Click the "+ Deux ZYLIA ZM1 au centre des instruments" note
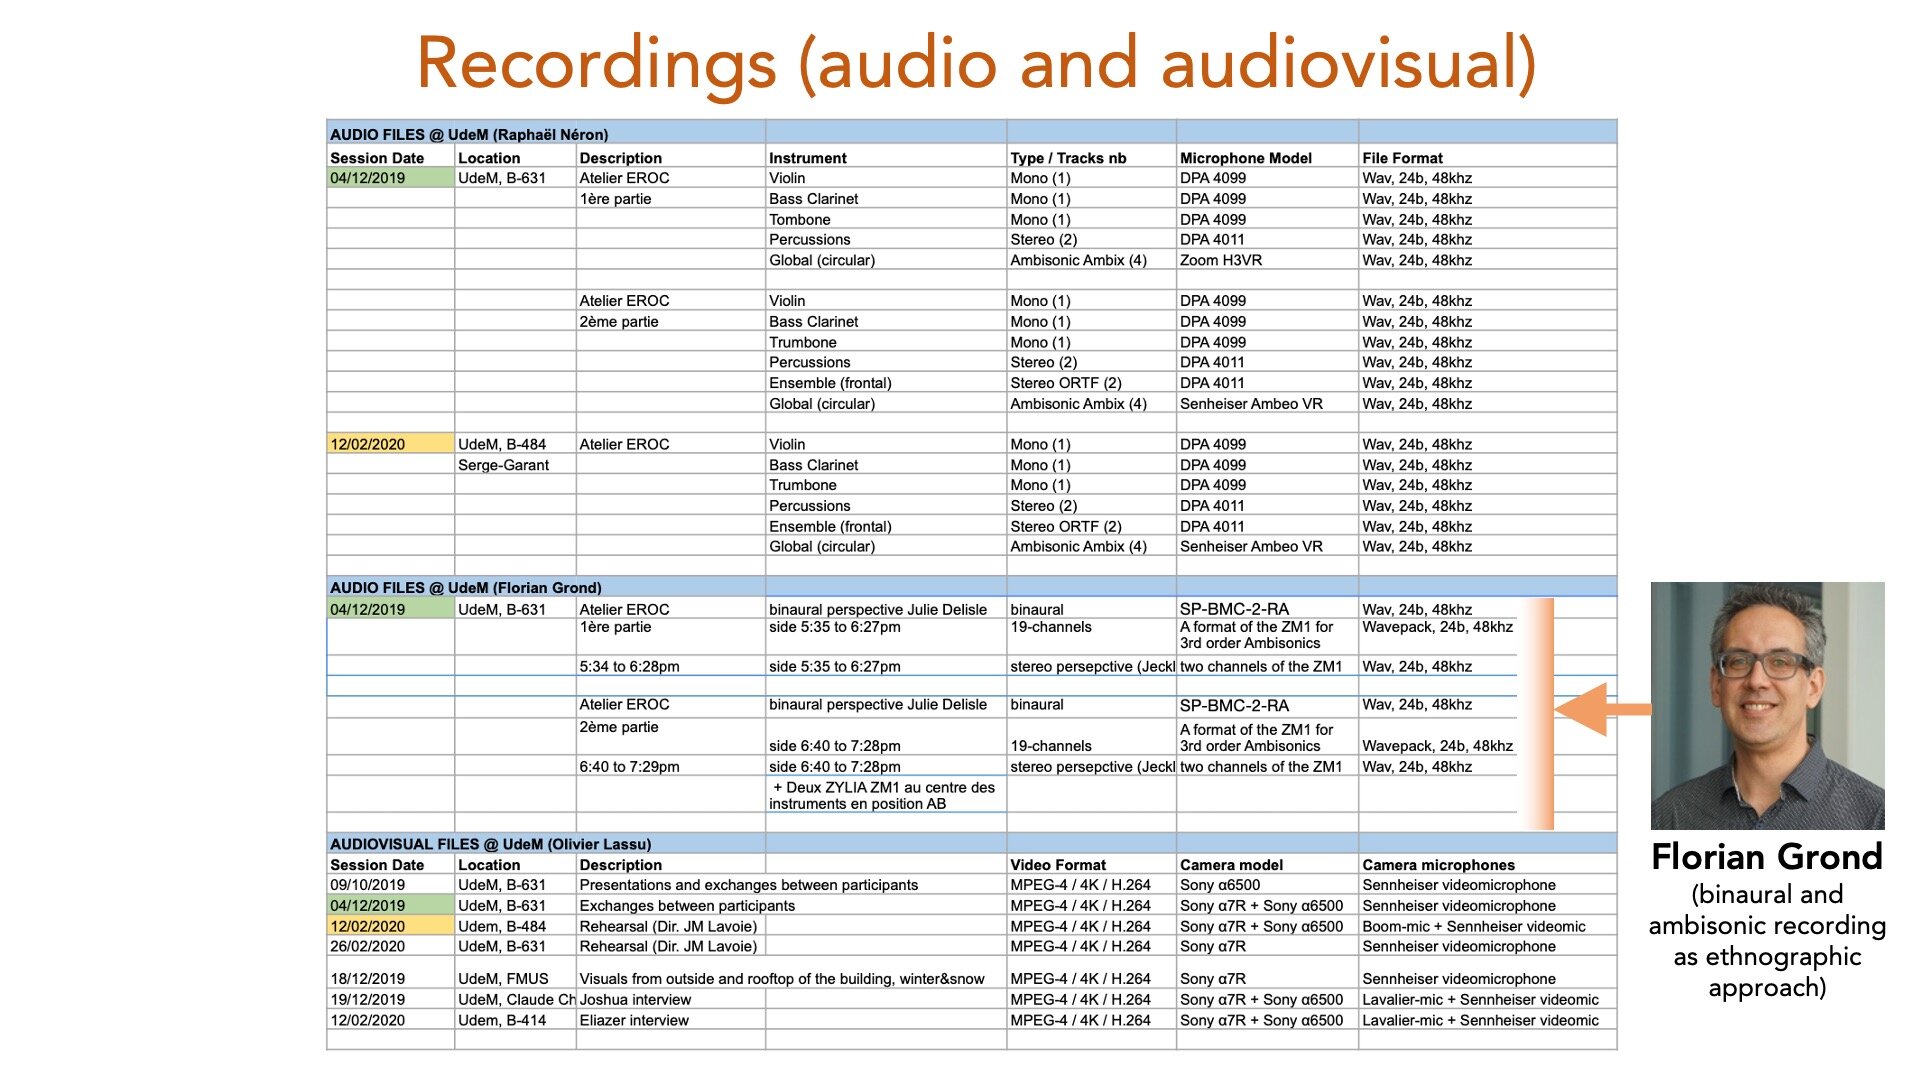The width and height of the screenshot is (1920, 1080). (x=885, y=795)
